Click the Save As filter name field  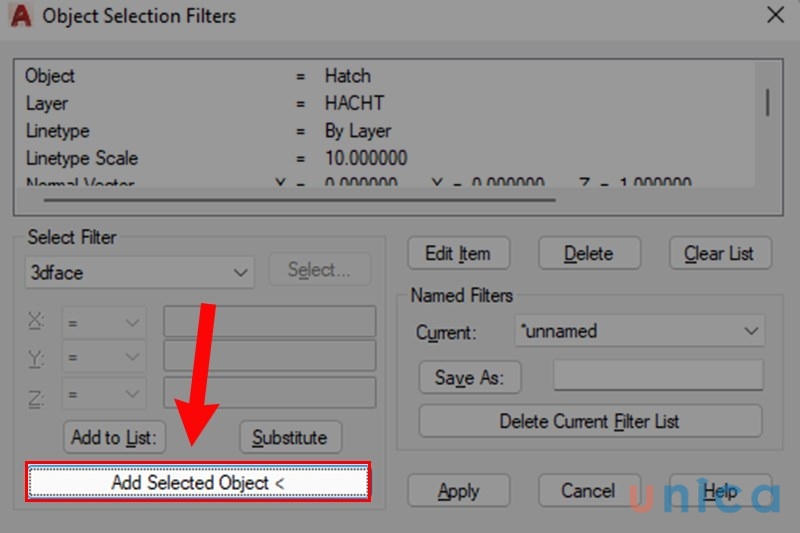pos(657,376)
